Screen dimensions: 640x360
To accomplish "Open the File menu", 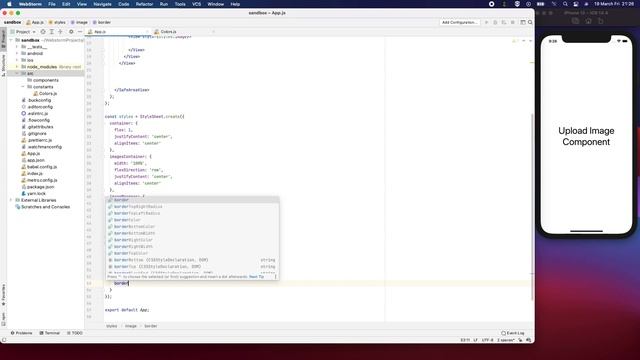I will [x=52, y=4].
